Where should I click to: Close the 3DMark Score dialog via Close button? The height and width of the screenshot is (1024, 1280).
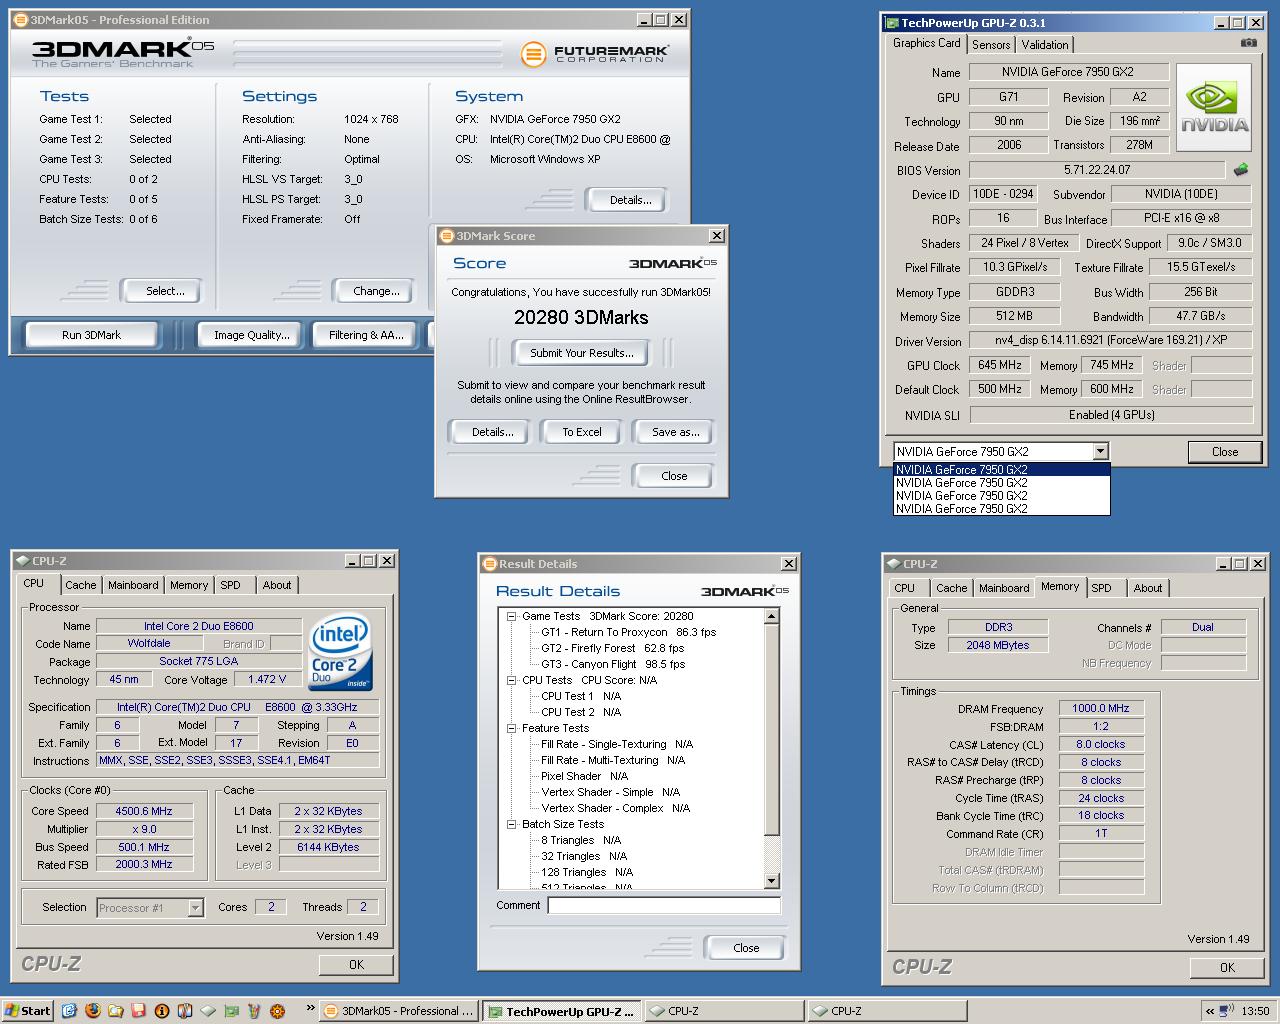click(674, 476)
